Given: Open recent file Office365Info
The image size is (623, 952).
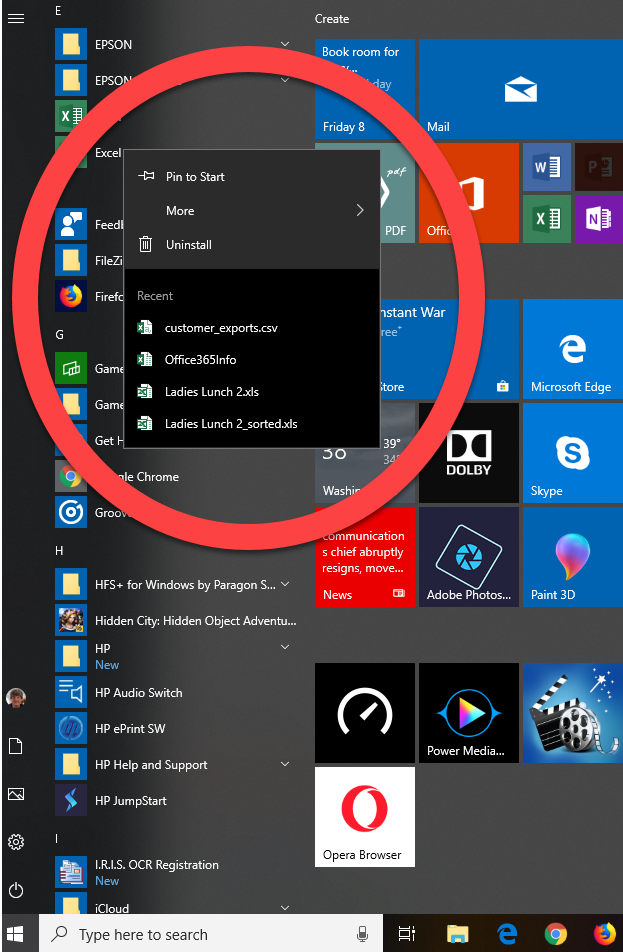Looking at the screenshot, I should point(251,359).
